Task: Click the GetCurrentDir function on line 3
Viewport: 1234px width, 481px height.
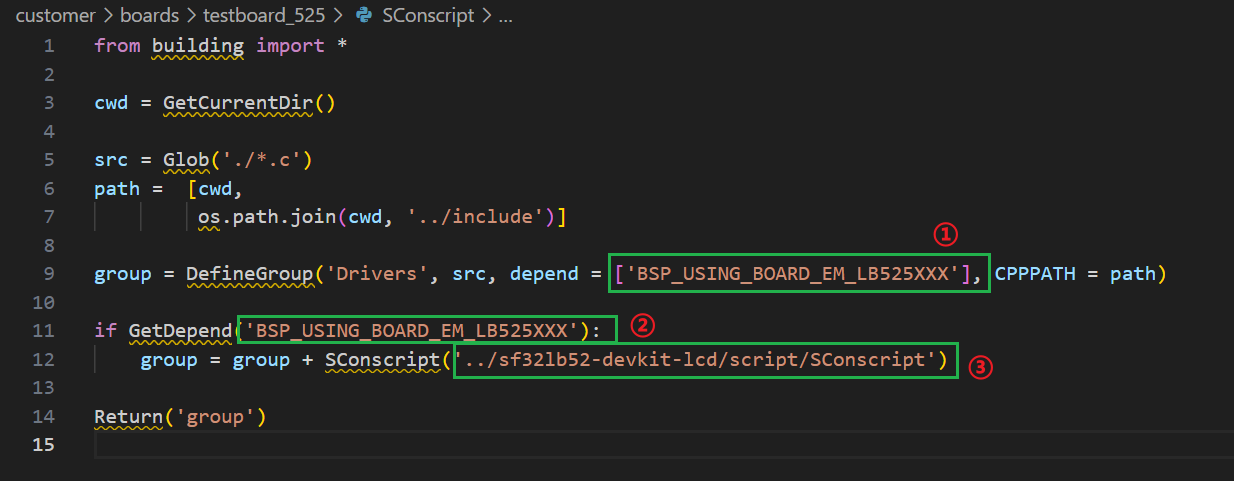Action: (x=241, y=103)
